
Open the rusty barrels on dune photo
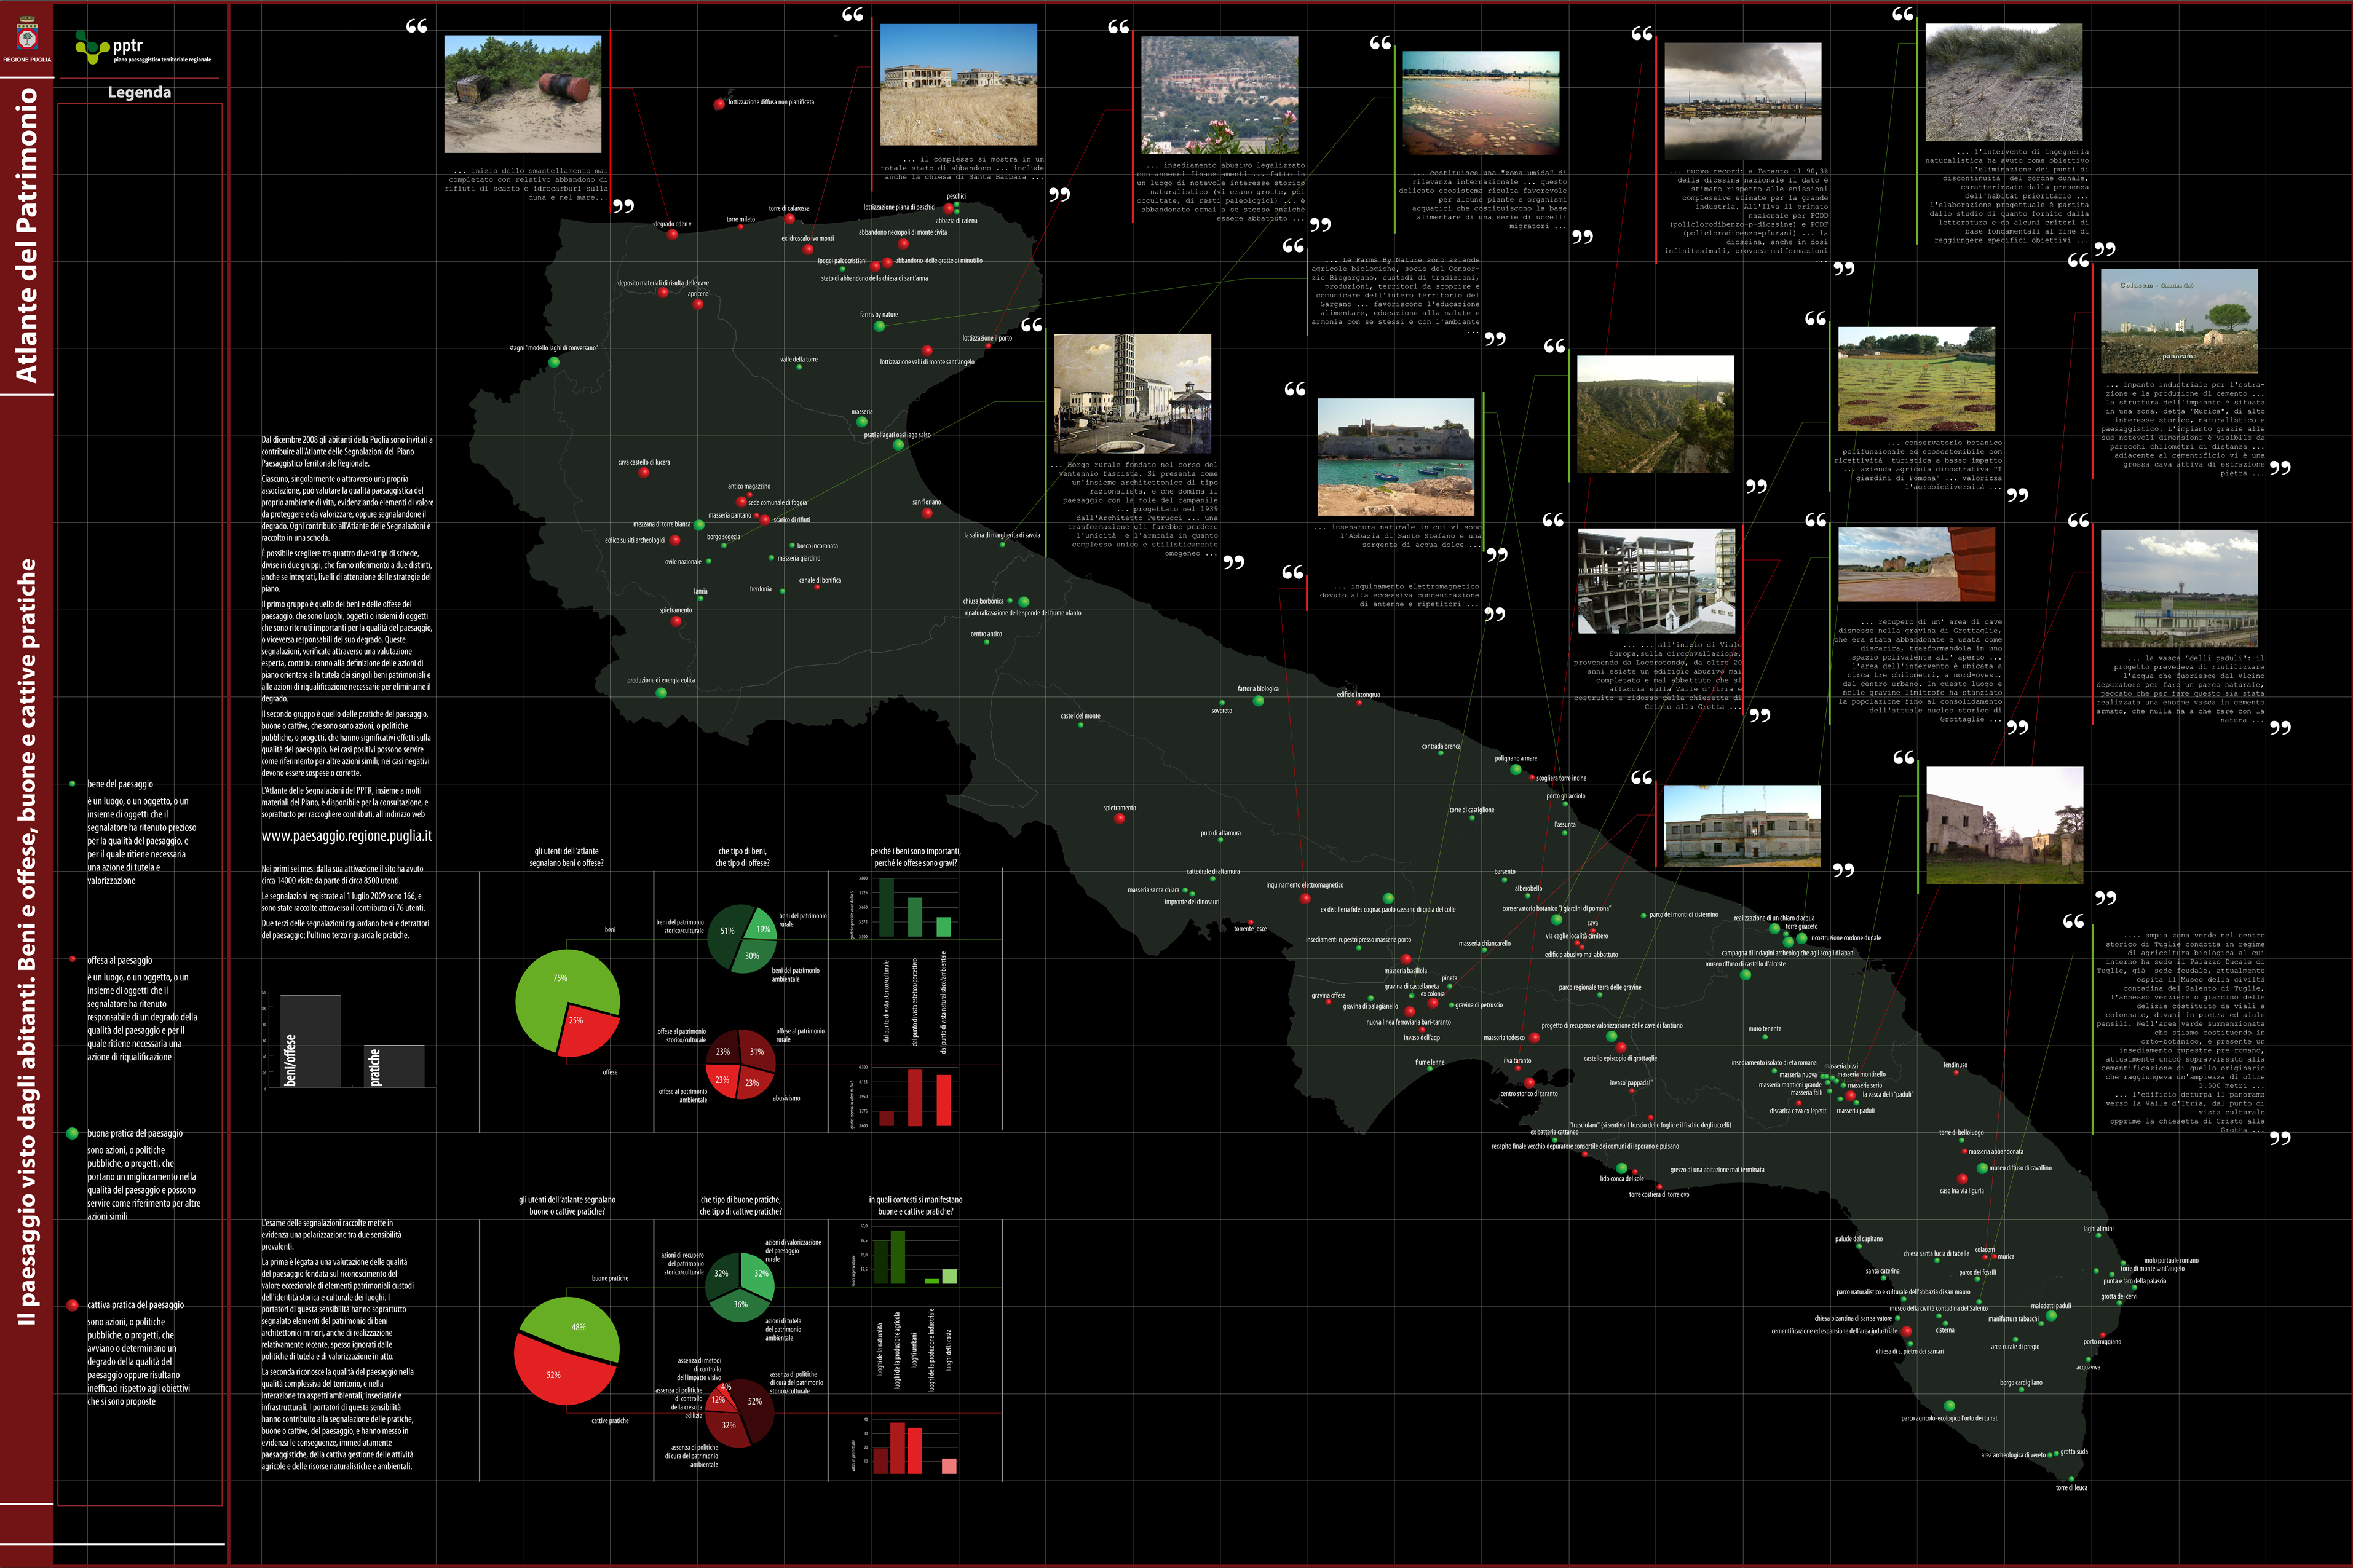522,94
